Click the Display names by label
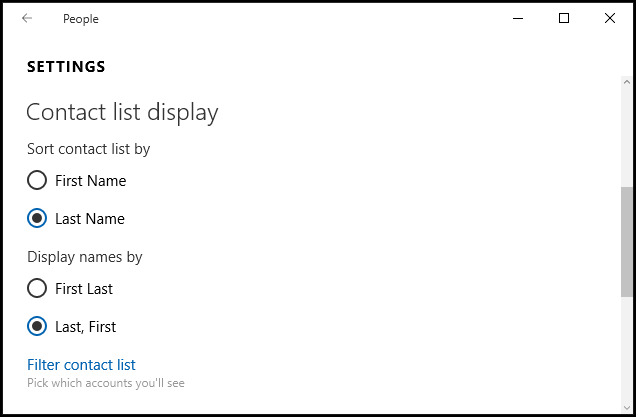636x417 pixels. [x=84, y=257]
